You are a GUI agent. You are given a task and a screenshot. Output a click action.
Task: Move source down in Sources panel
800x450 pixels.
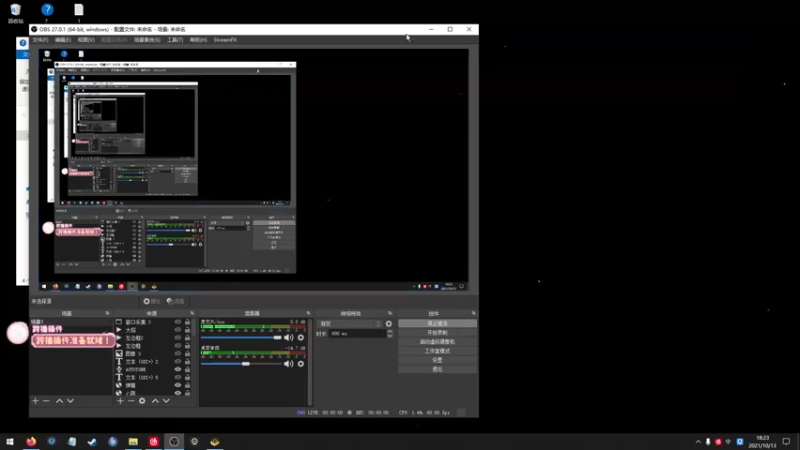pyautogui.click(x=166, y=401)
